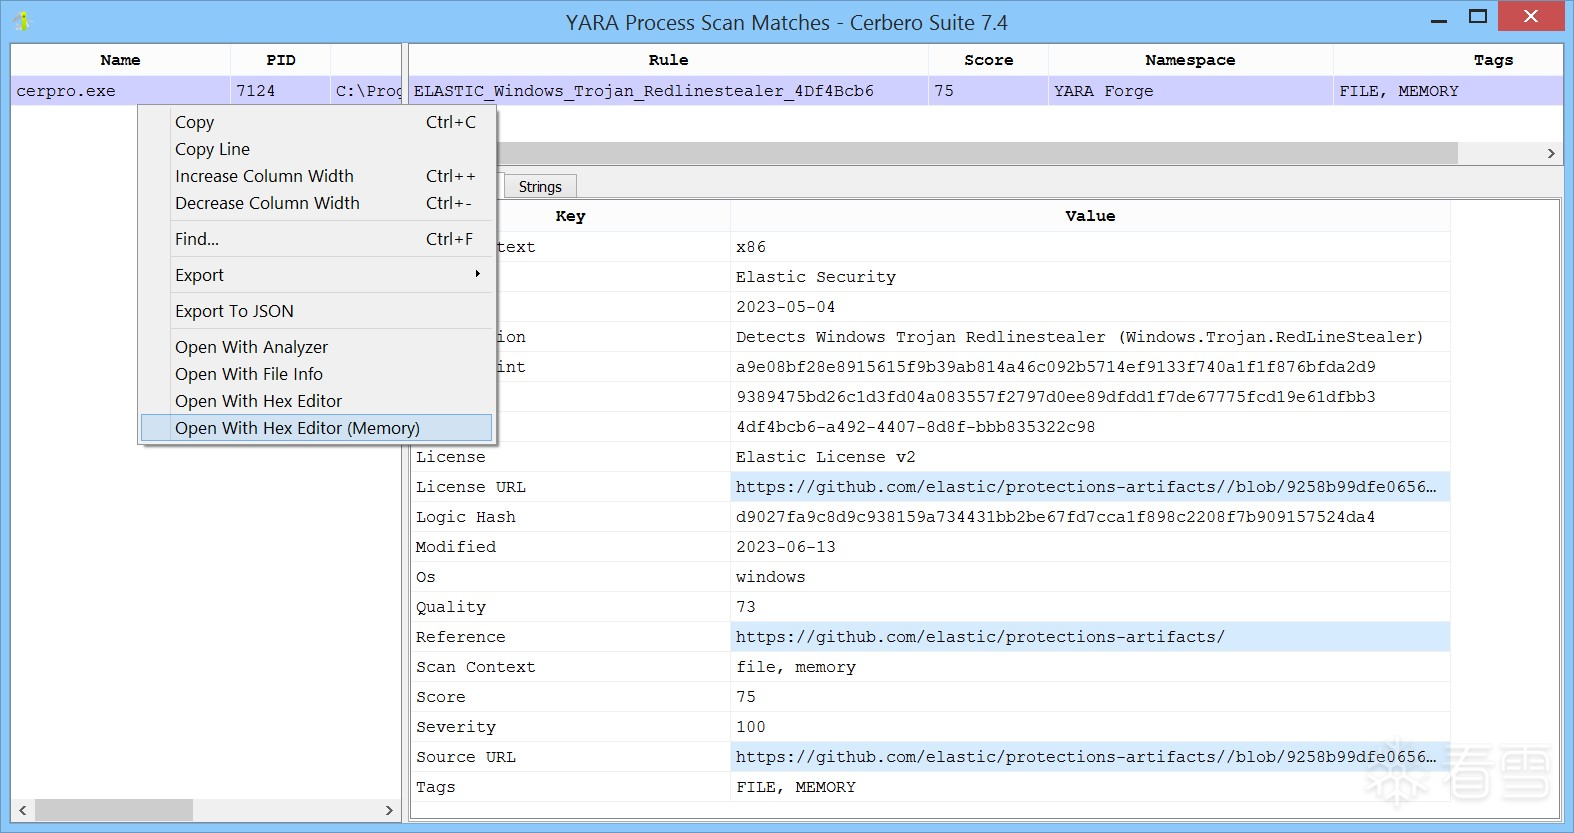
Task: Select Copy Line menu entry
Action: 316,149
